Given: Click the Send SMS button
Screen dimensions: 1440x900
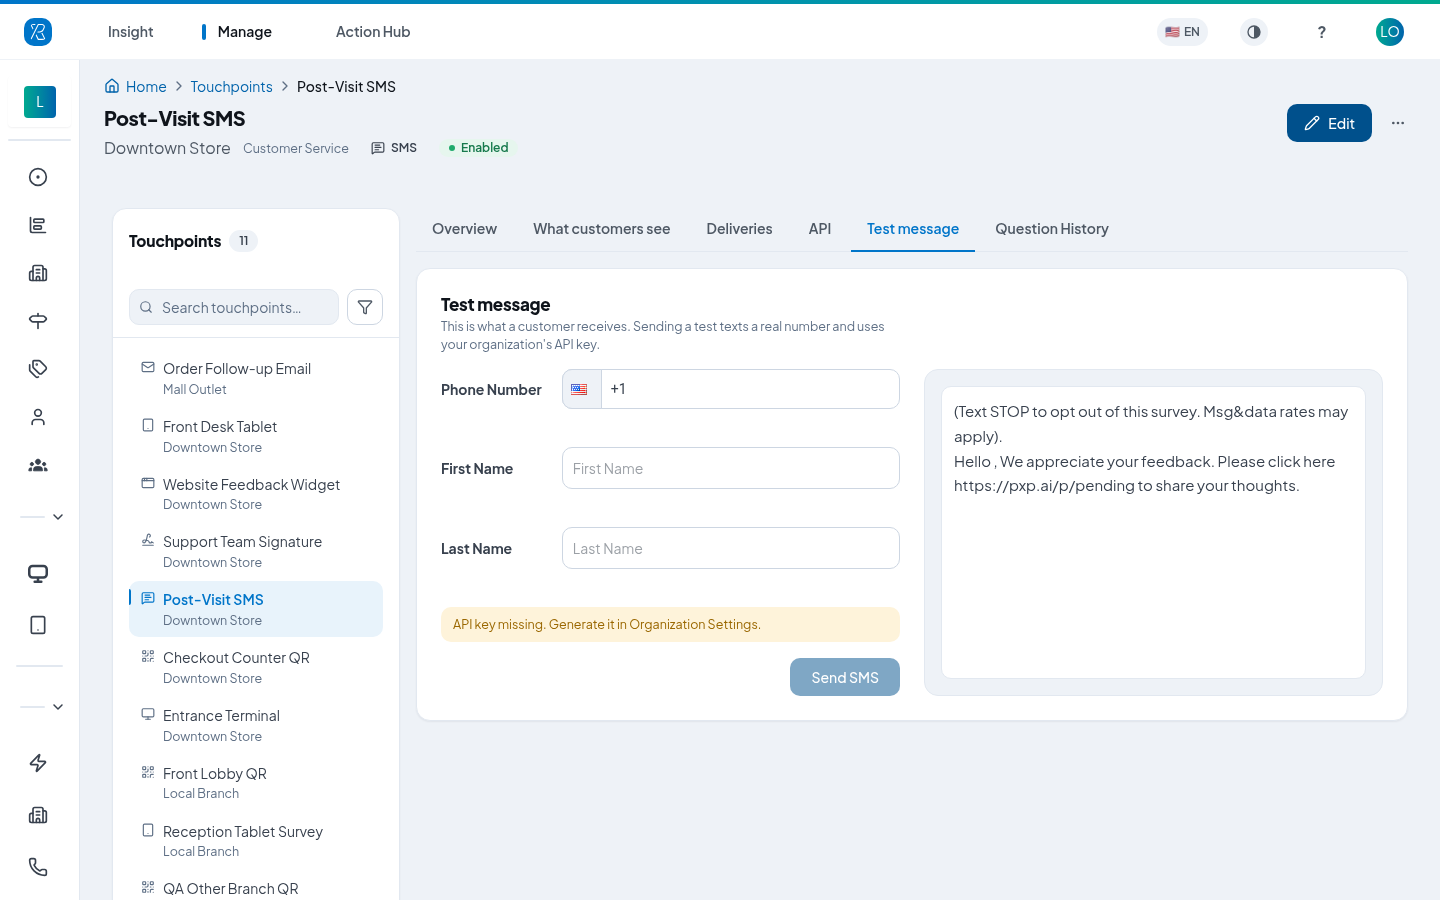Looking at the screenshot, I should coord(845,677).
